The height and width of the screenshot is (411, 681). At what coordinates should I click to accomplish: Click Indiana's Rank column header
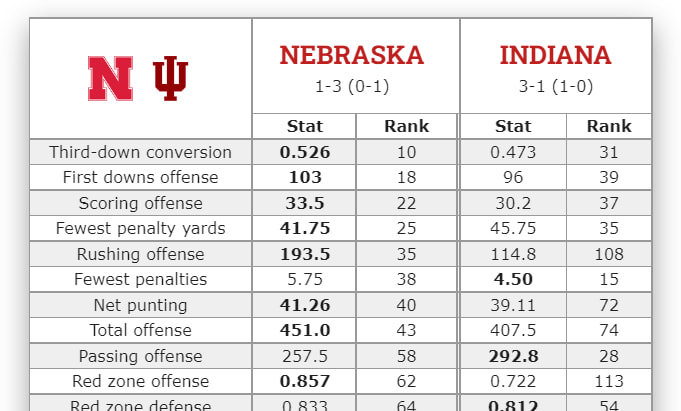[609, 126]
